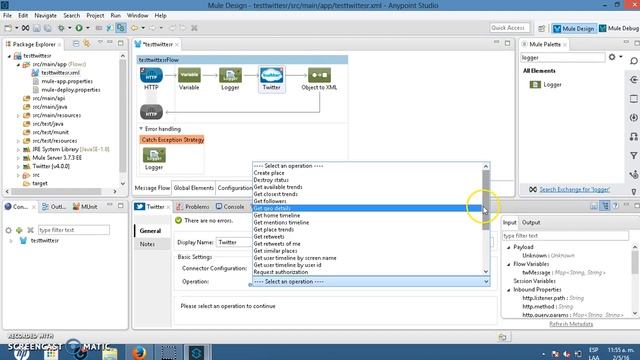Collapse the Payload node in Input
This screenshot has height=360, width=640.
[509, 247]
